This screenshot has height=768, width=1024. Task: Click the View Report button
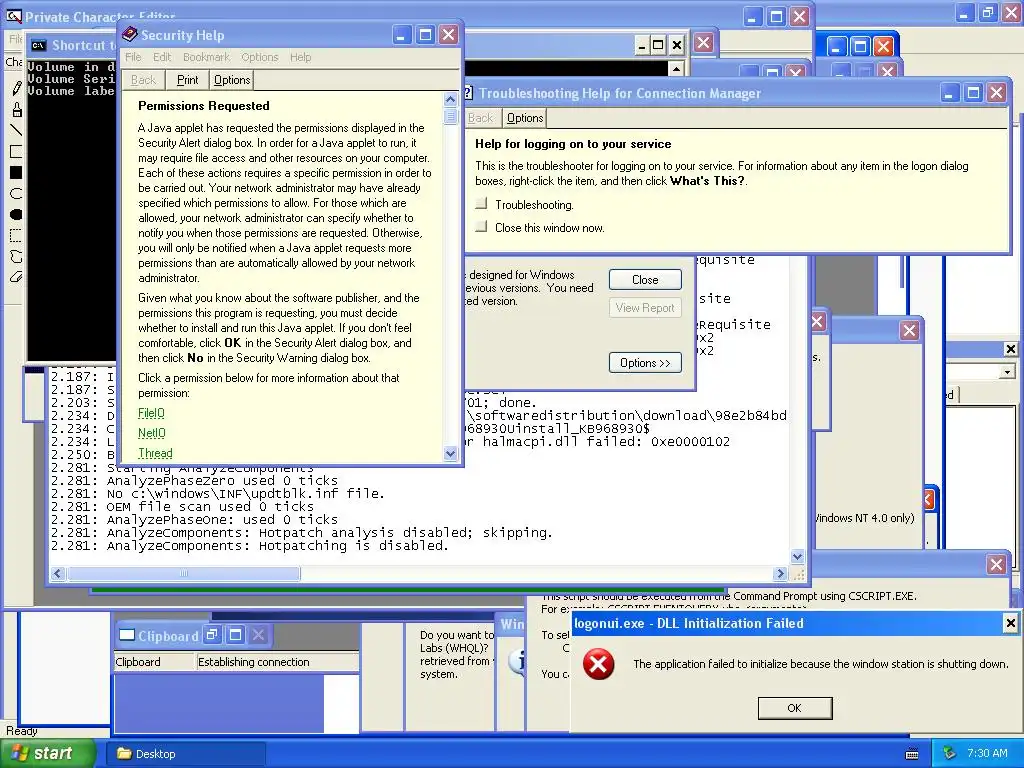pos(645,308)
